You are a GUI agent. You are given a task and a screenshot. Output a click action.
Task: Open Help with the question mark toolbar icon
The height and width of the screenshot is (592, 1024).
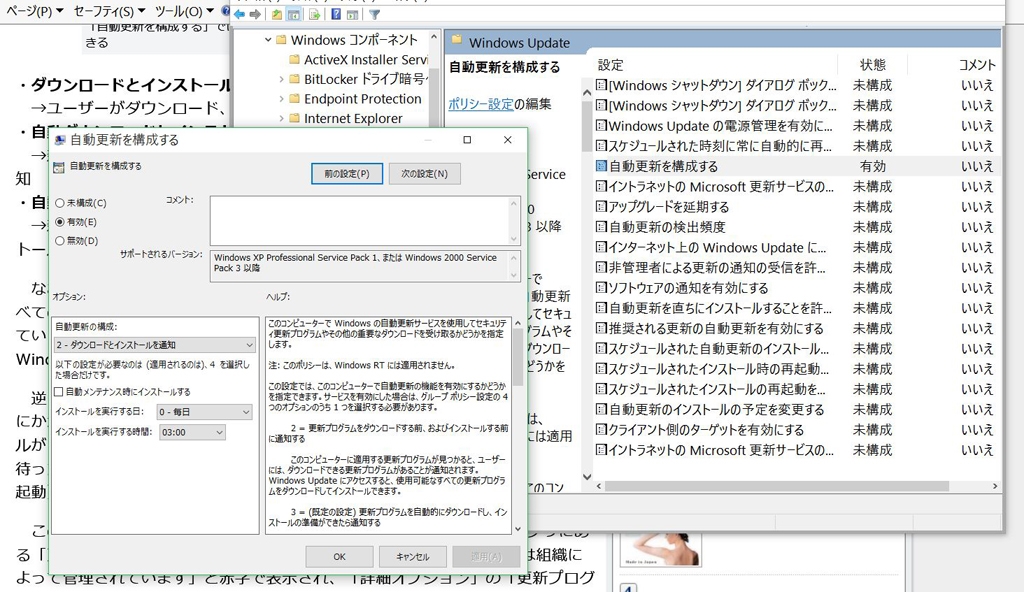coord(336,14)
